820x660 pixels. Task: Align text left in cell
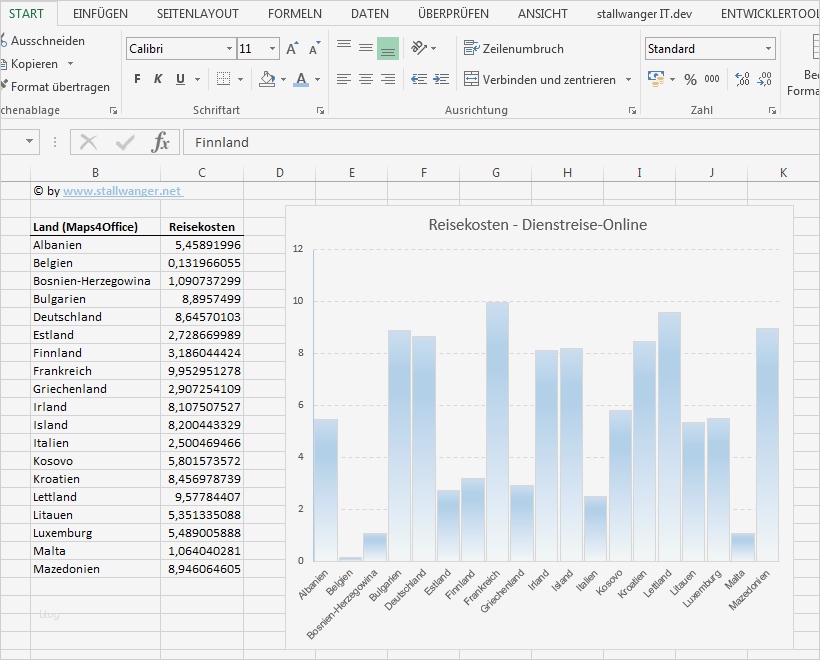[344, 79]
